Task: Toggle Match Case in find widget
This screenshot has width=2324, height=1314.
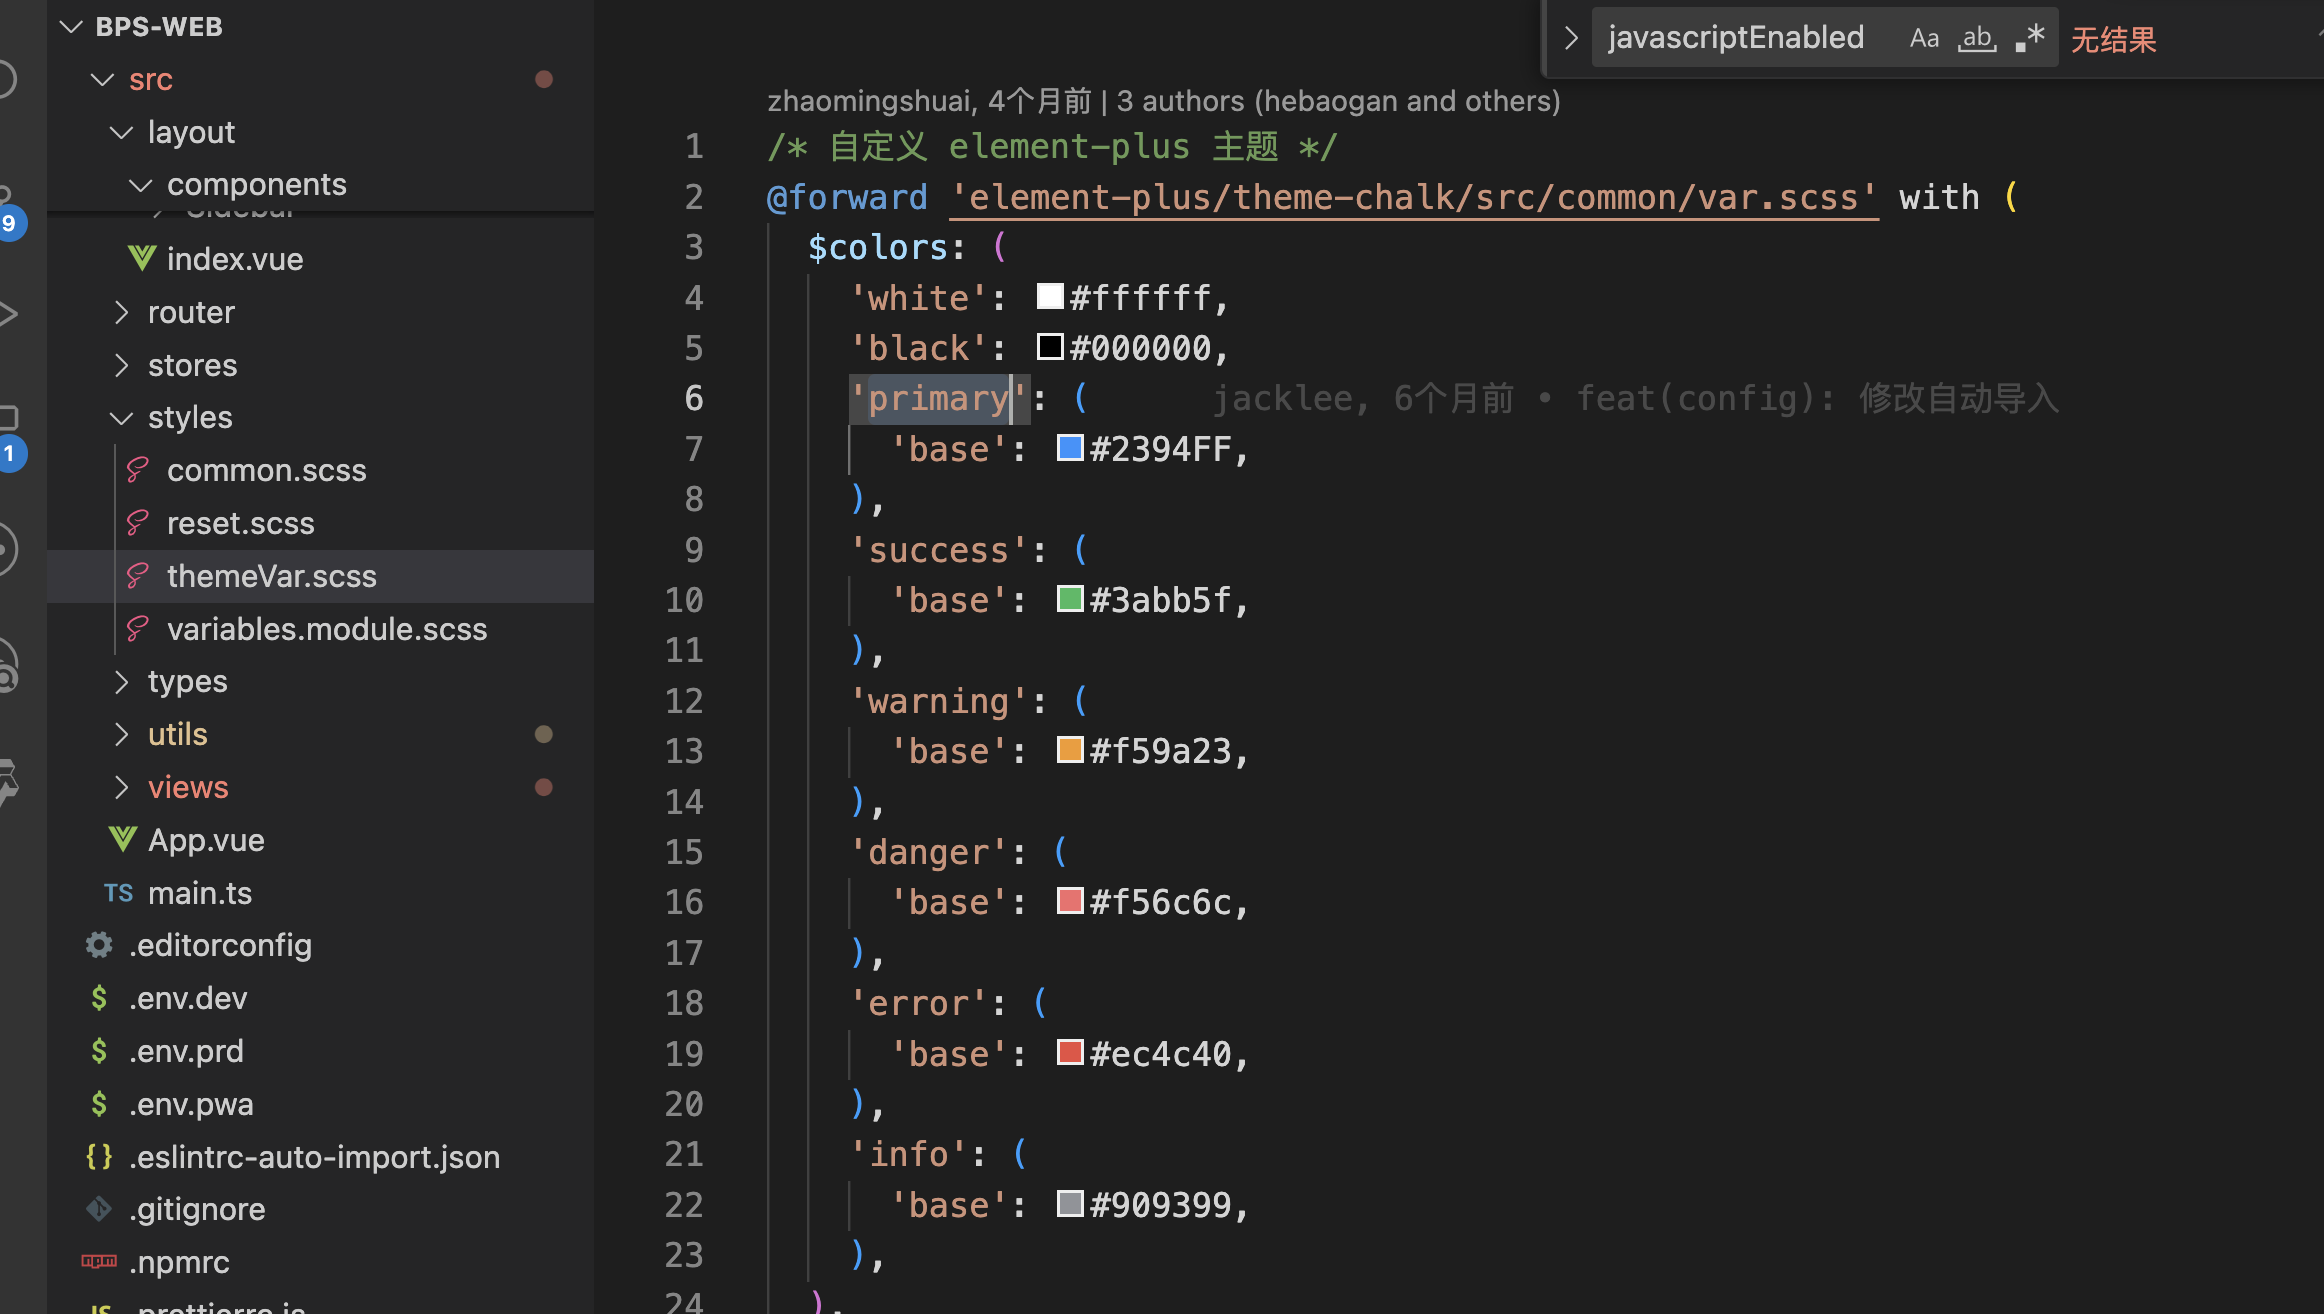Action: (x=1923, y=38)
